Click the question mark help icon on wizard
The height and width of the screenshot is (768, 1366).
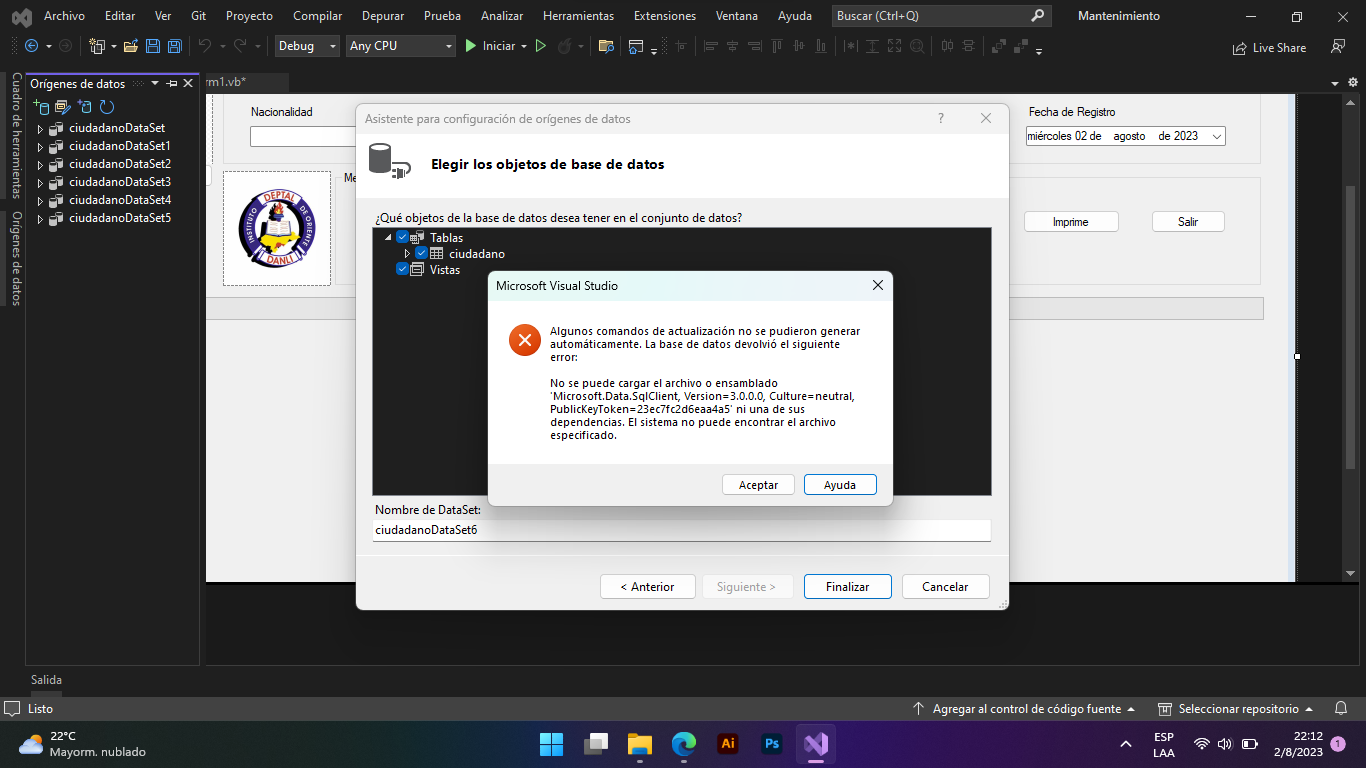(x=940, y=118)
